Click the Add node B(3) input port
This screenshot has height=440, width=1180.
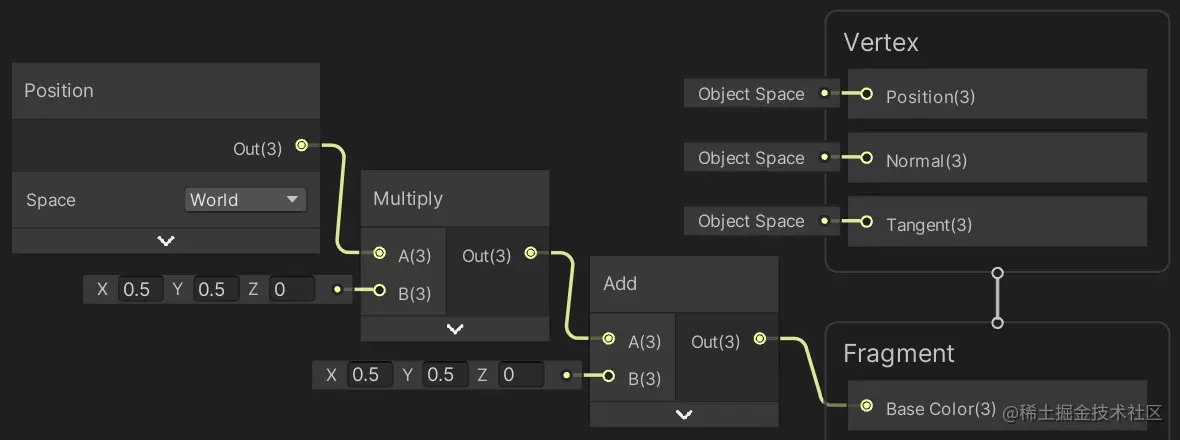click(x=609, y=376)
